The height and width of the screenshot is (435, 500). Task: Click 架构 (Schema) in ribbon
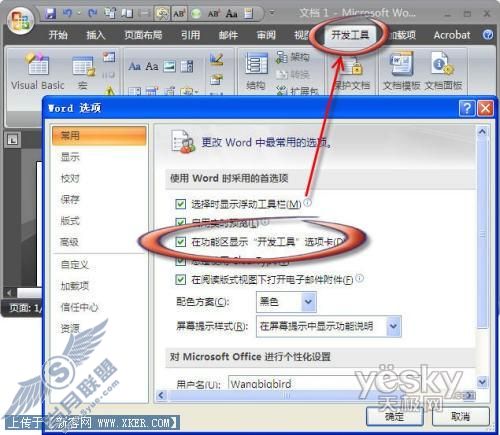tap(293, 57)
